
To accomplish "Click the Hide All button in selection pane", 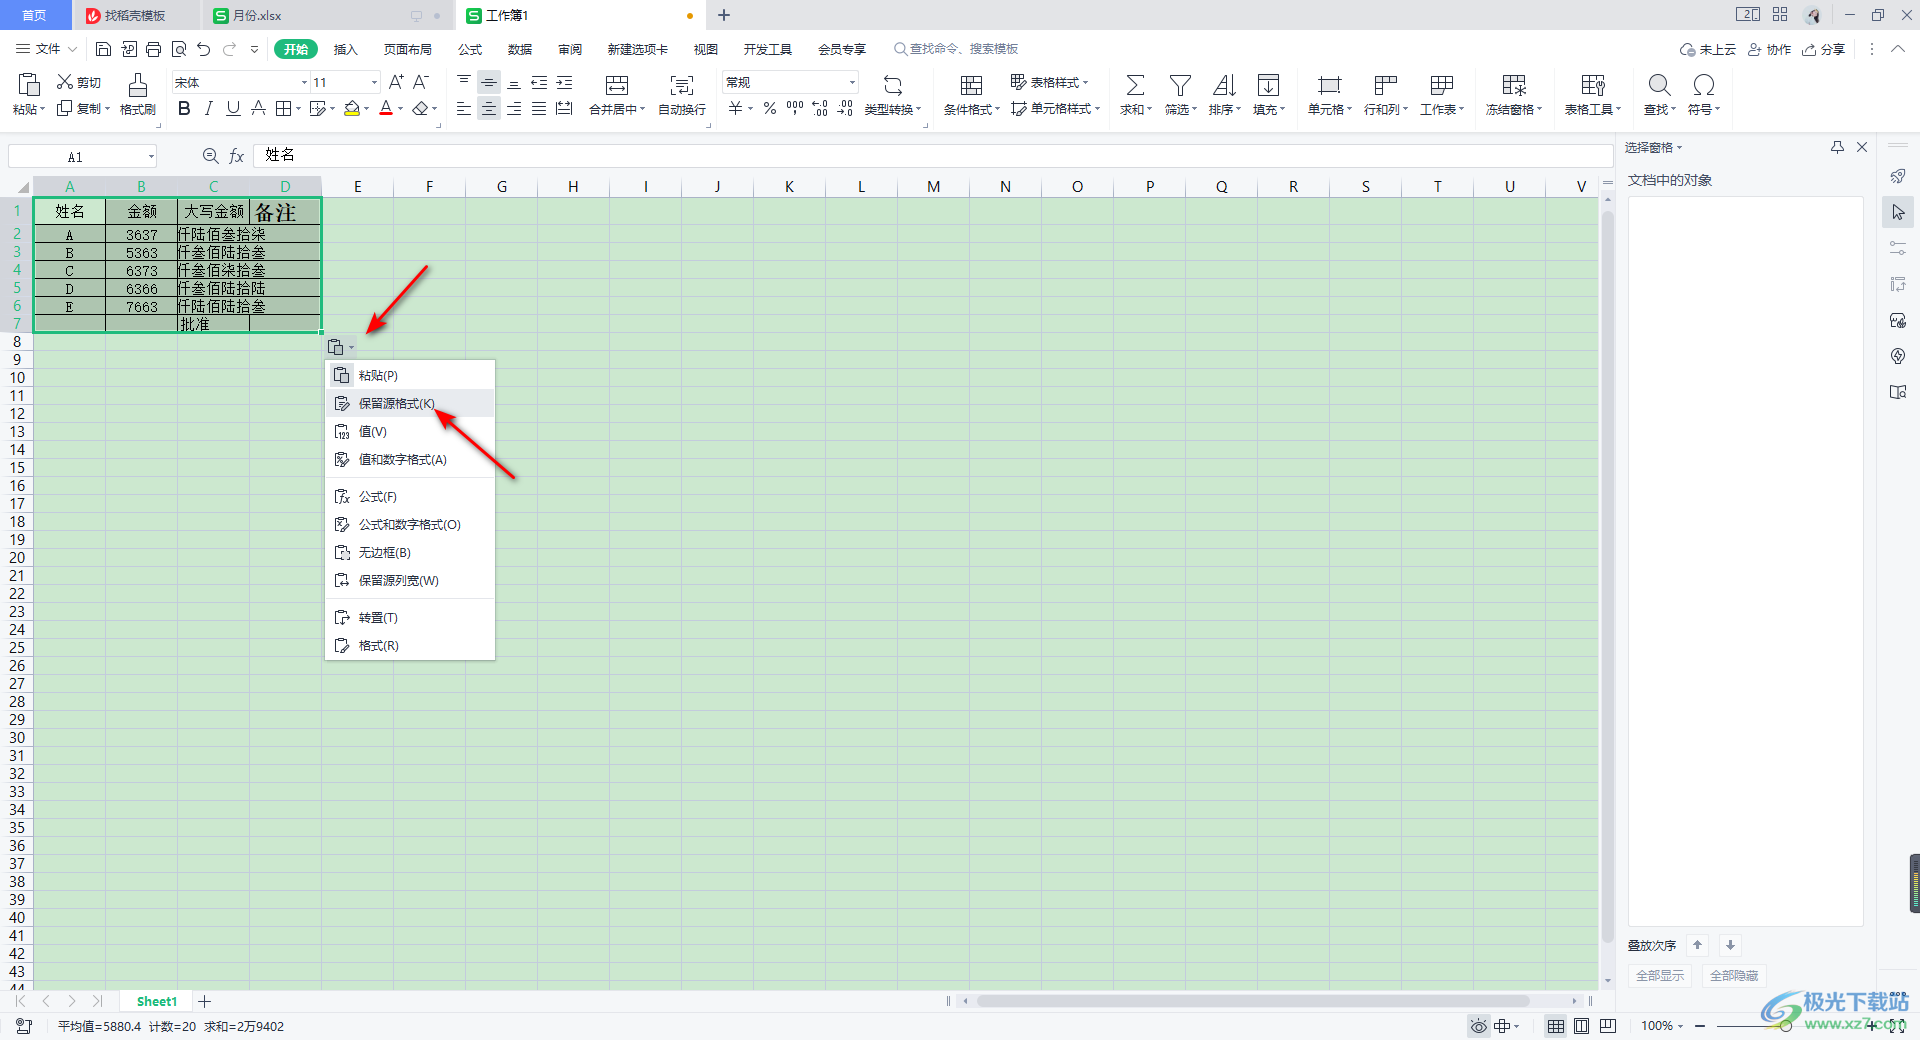I will coord(1734,976).
